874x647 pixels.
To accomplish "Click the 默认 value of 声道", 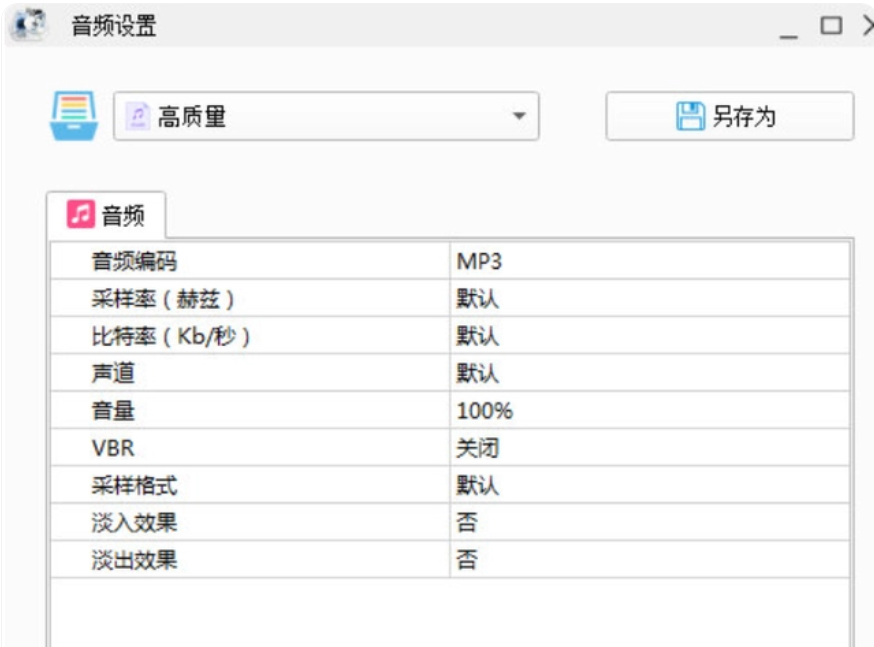I will [477, 373].
